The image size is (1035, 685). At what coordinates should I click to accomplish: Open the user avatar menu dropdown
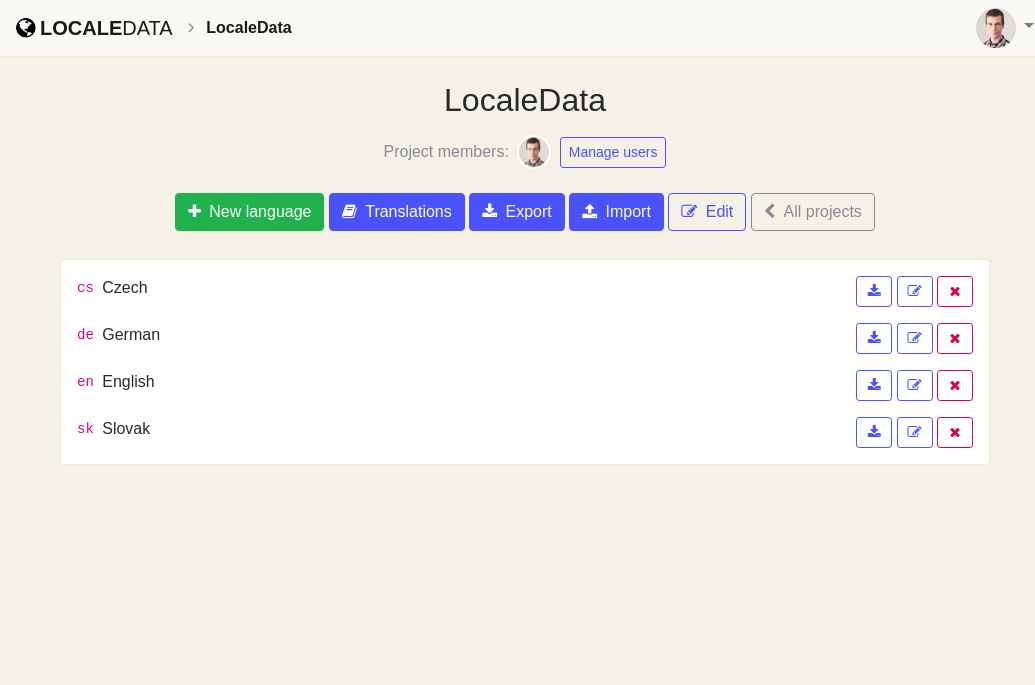1003,28
